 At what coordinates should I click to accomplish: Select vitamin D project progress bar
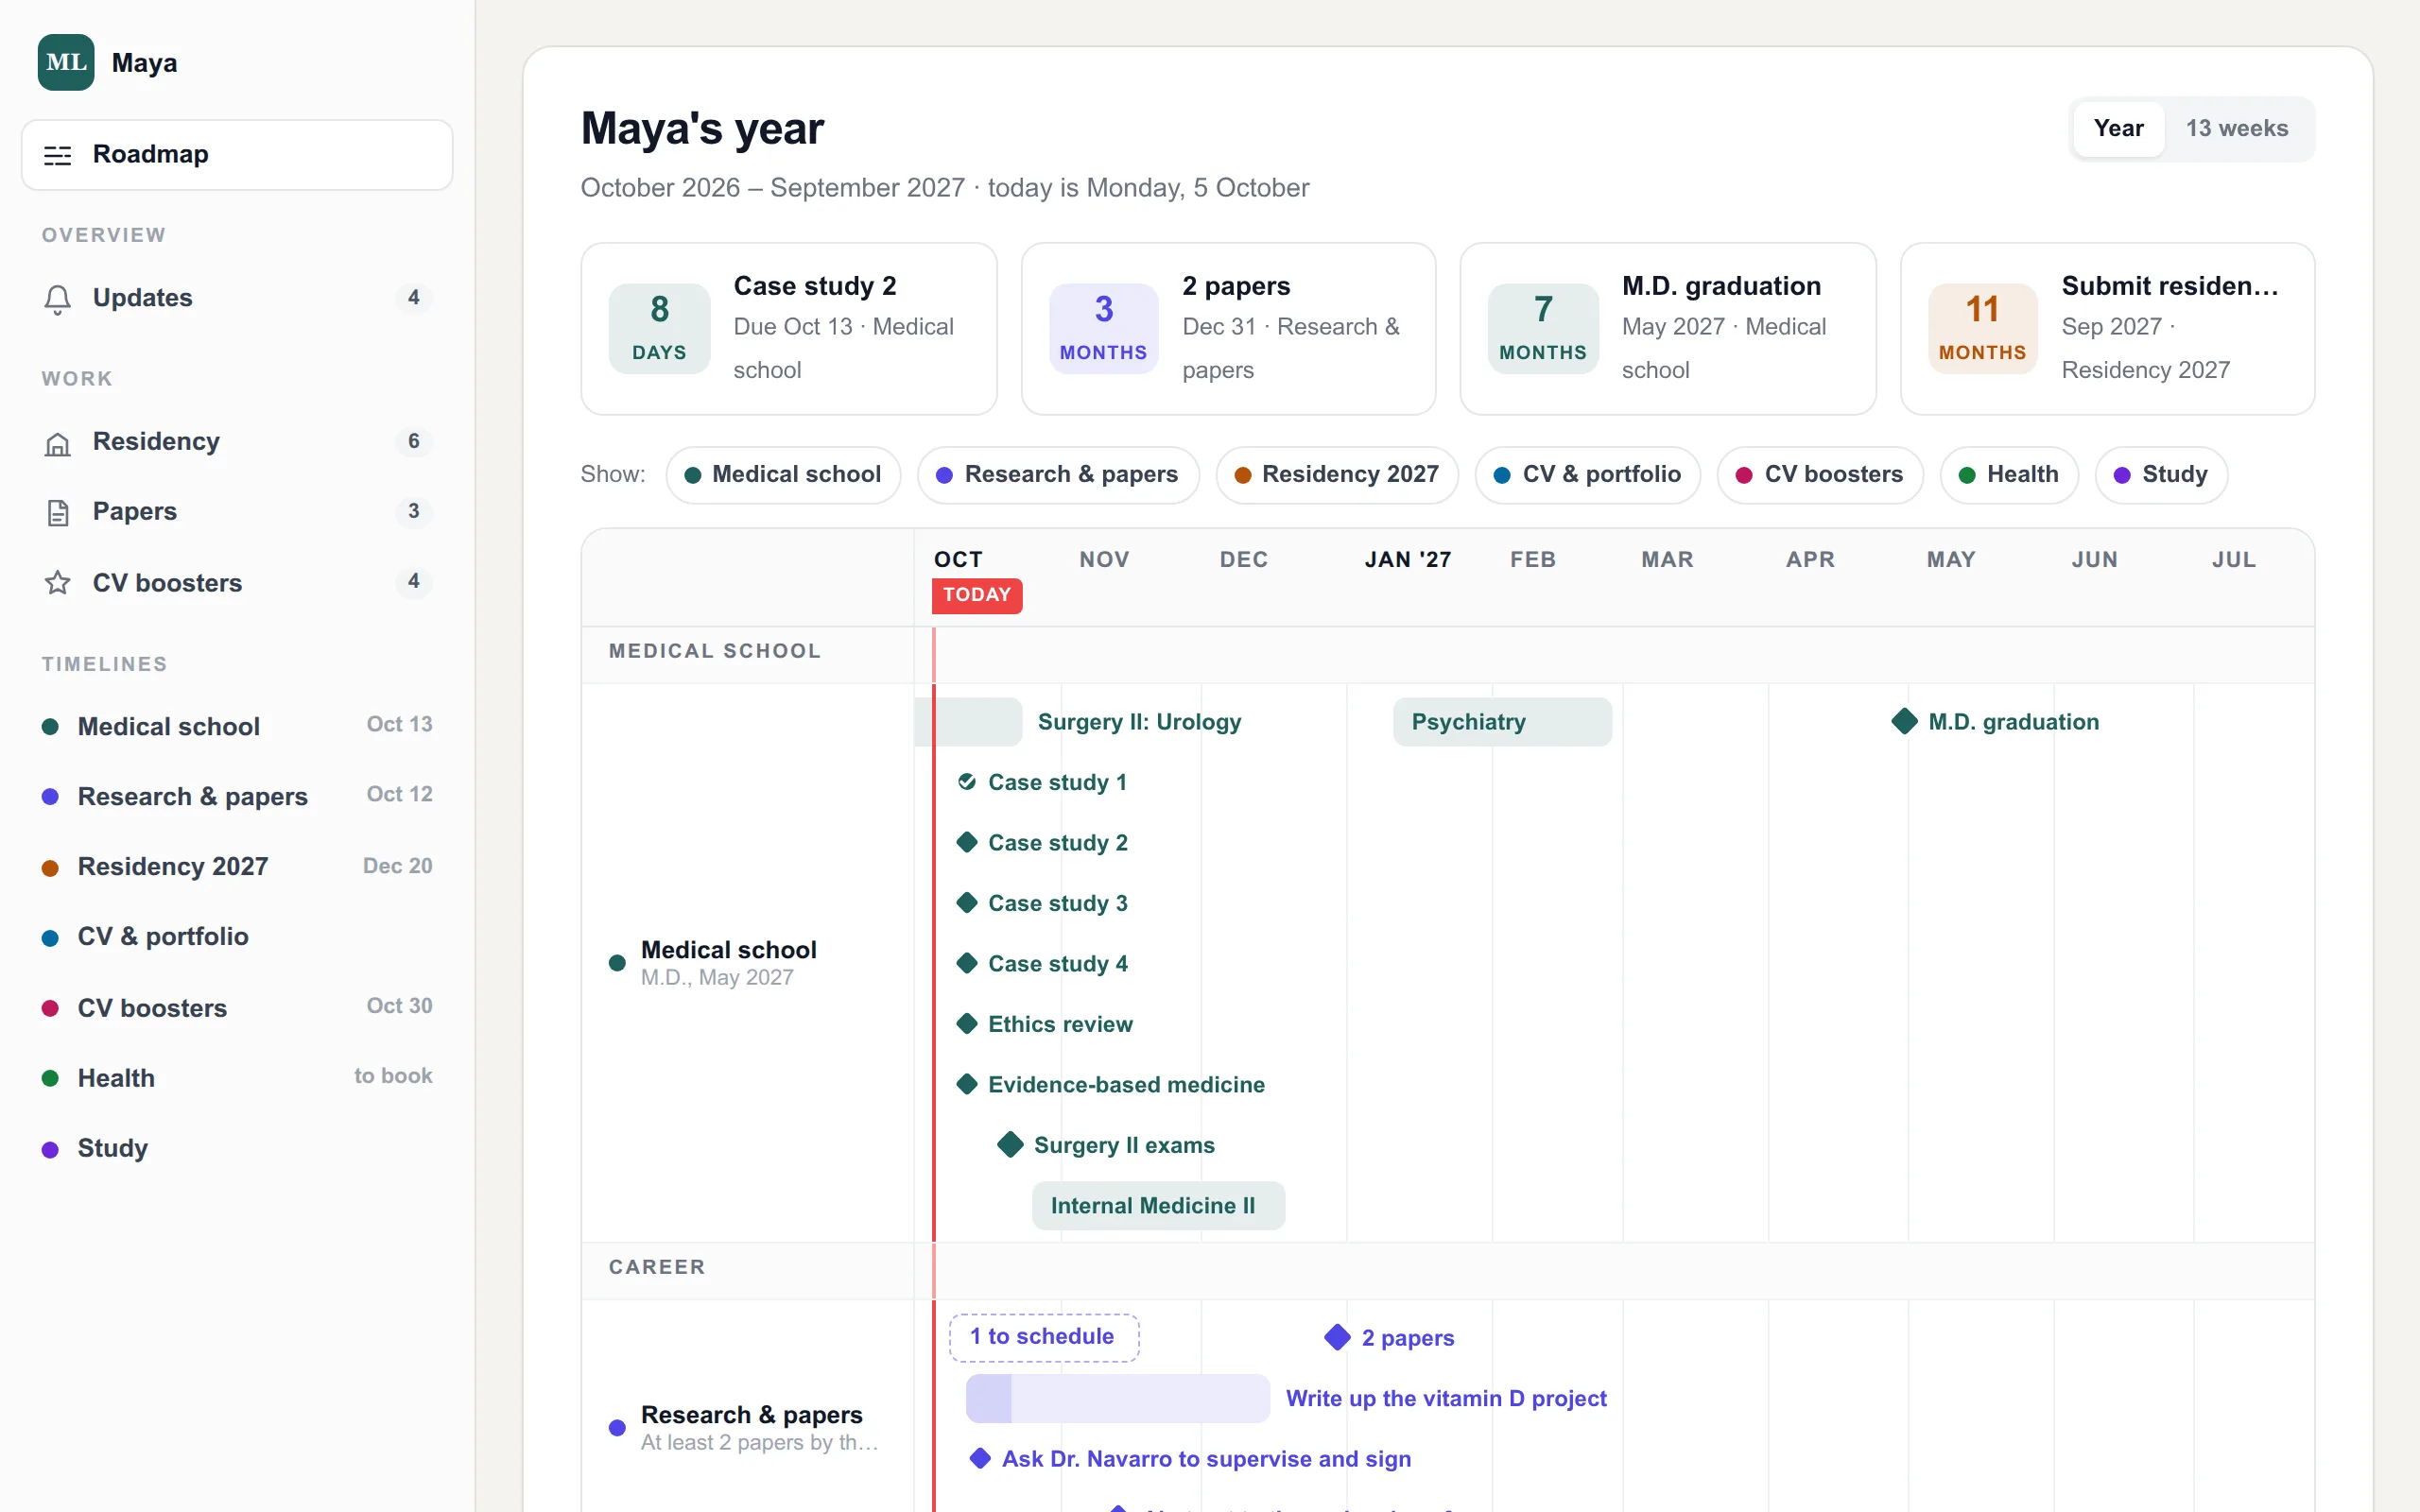click(x=1117, y=1398)
